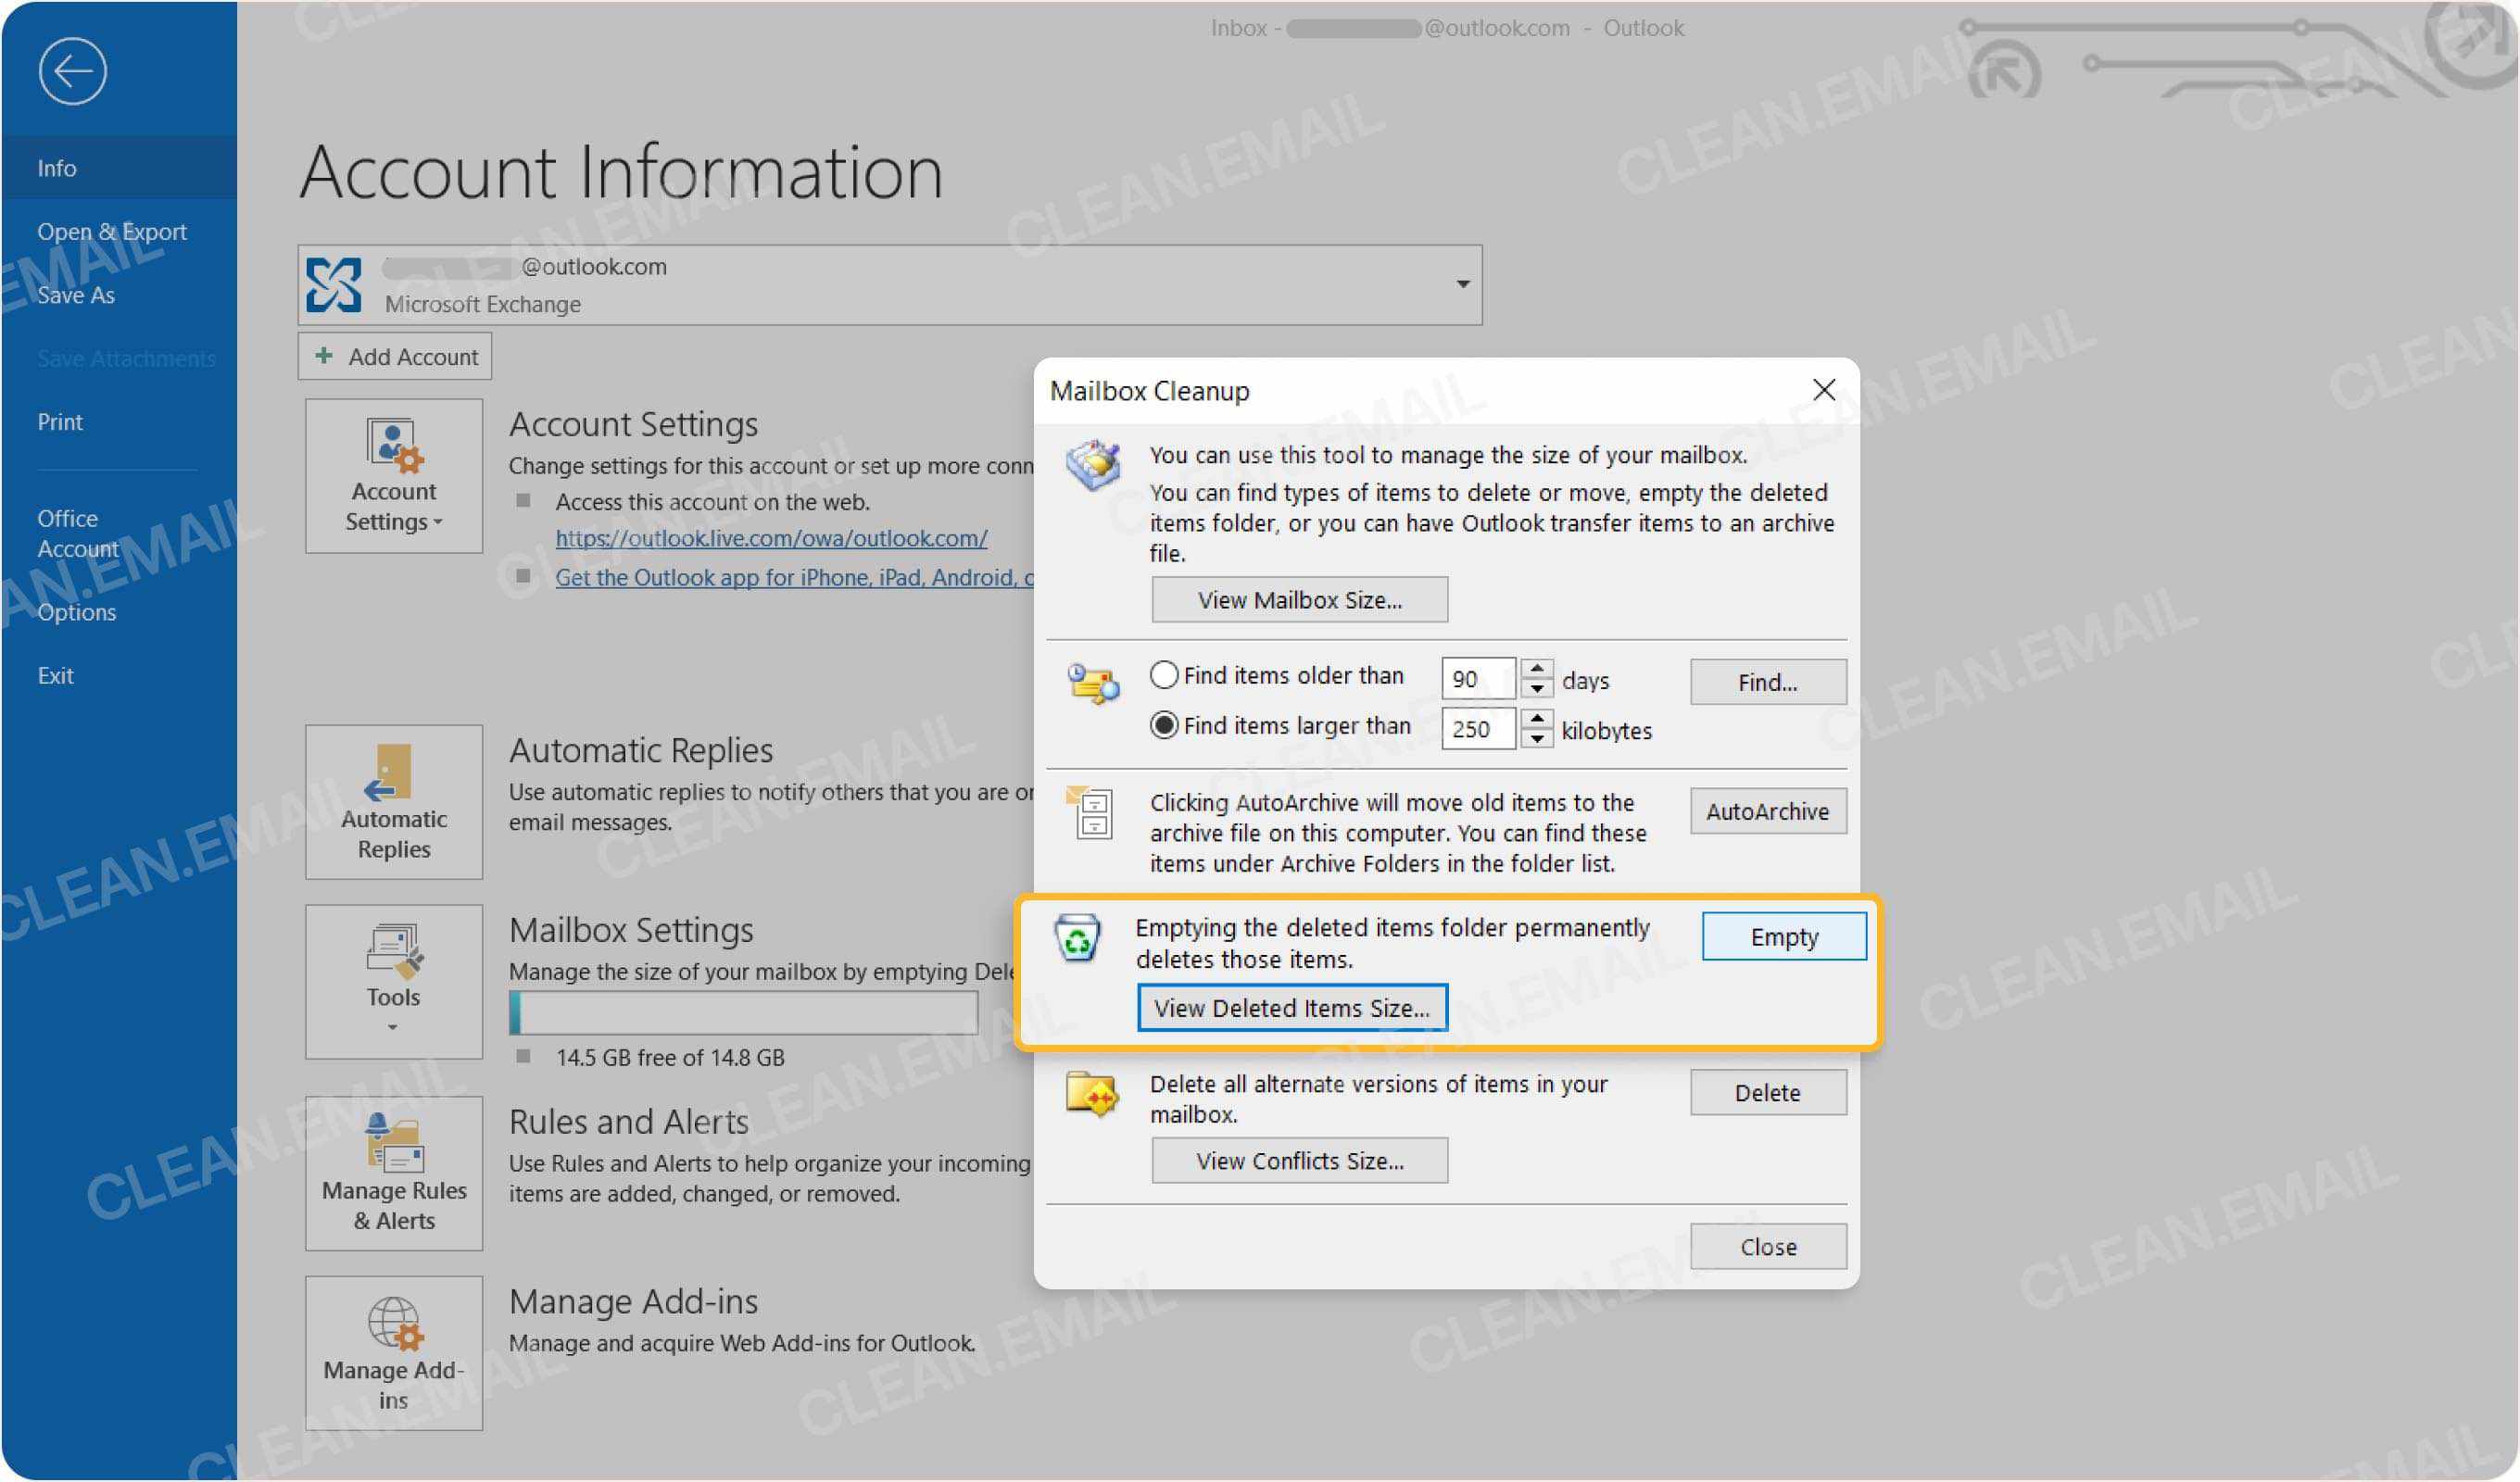Select Find items older than option
Image resolution: width=2520 pixels, height=1482 pixels.
(1163, 675)
